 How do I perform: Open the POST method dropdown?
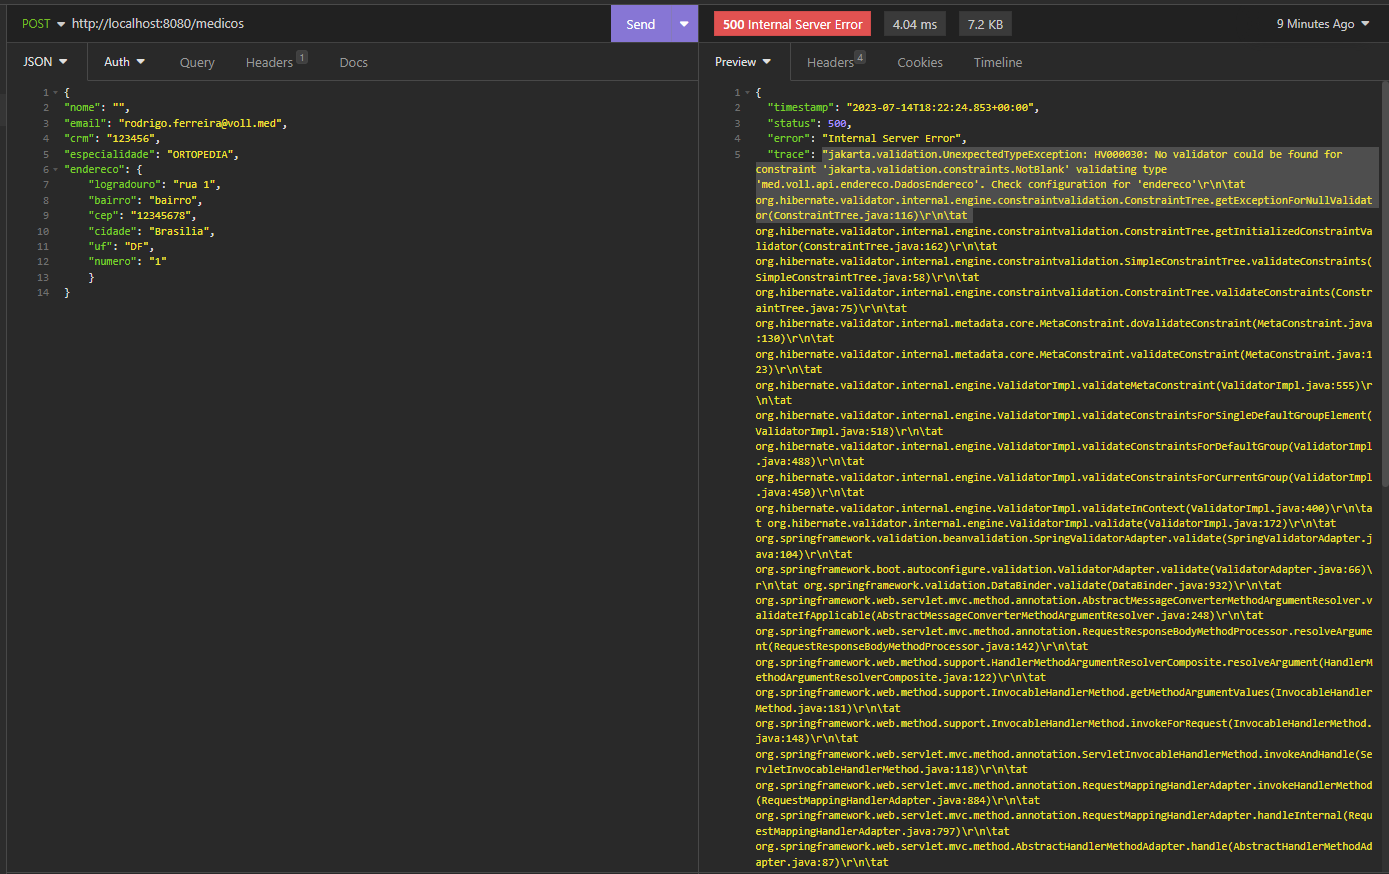click(43, 23)
